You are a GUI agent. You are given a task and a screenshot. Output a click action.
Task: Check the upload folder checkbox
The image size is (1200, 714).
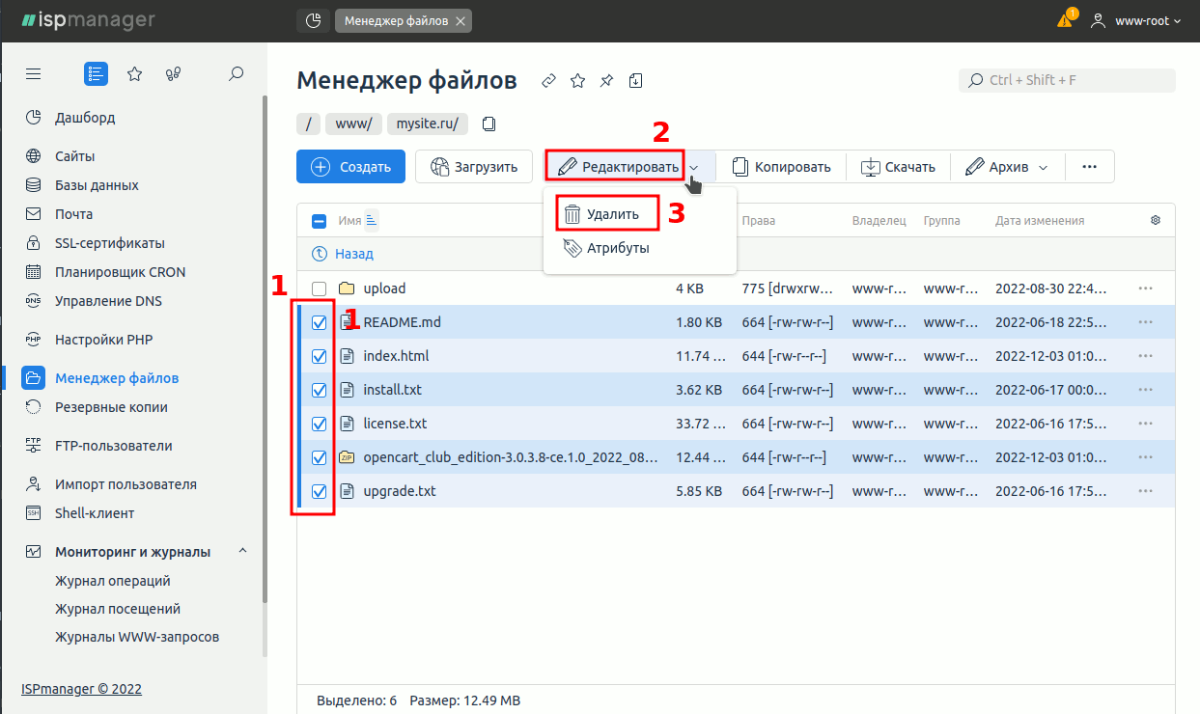point(319,289)
